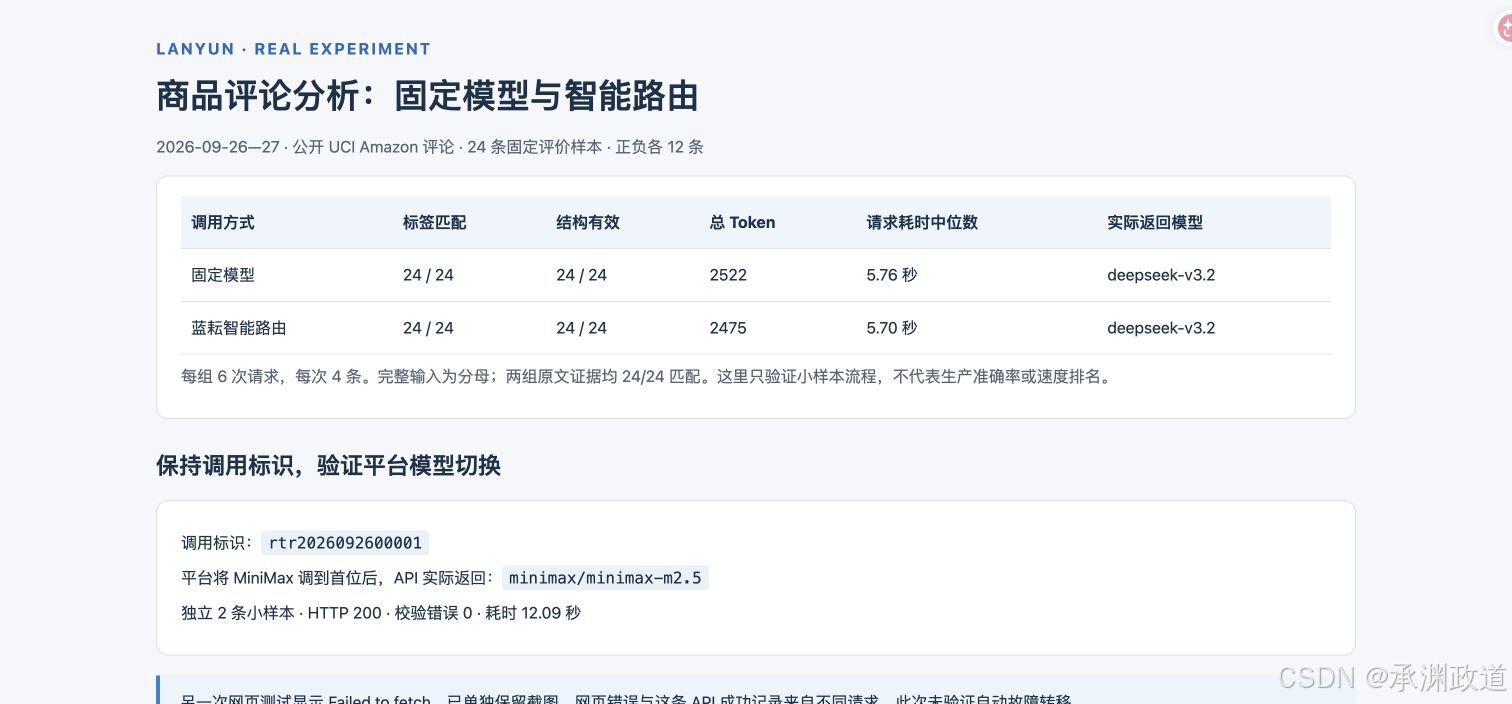Click the 总 Token column header

point(742,222)
